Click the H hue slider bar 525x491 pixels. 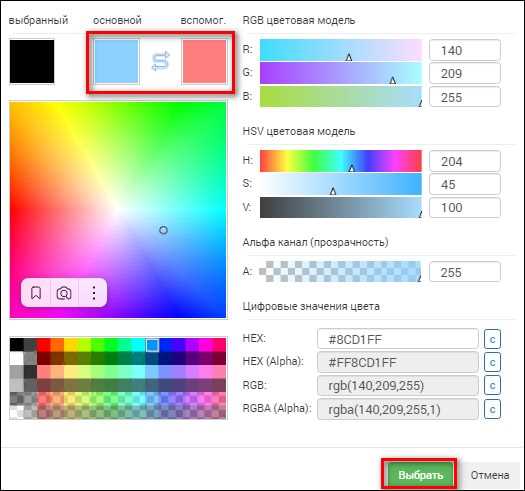(341, 161)
